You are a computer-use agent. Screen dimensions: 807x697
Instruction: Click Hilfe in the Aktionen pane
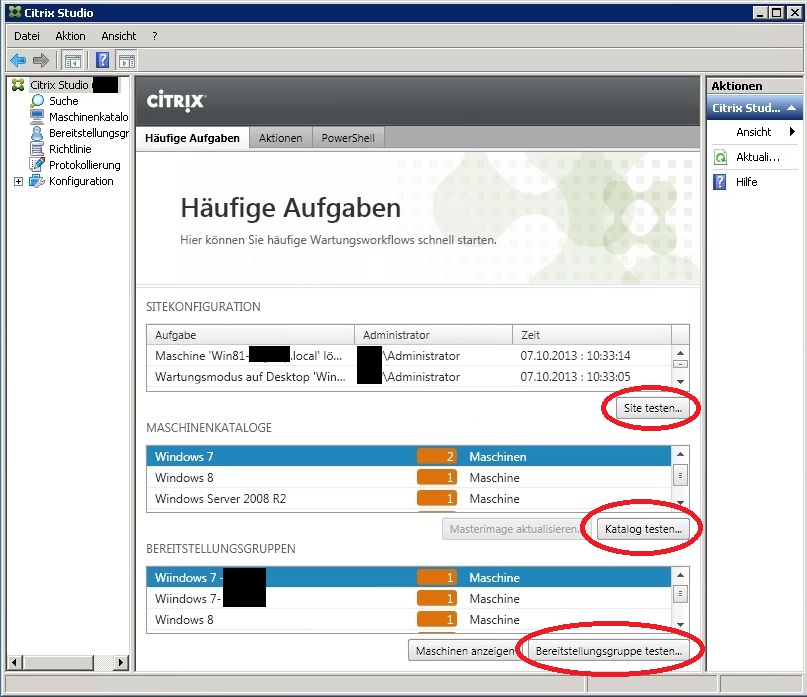(x=746, y=182)
